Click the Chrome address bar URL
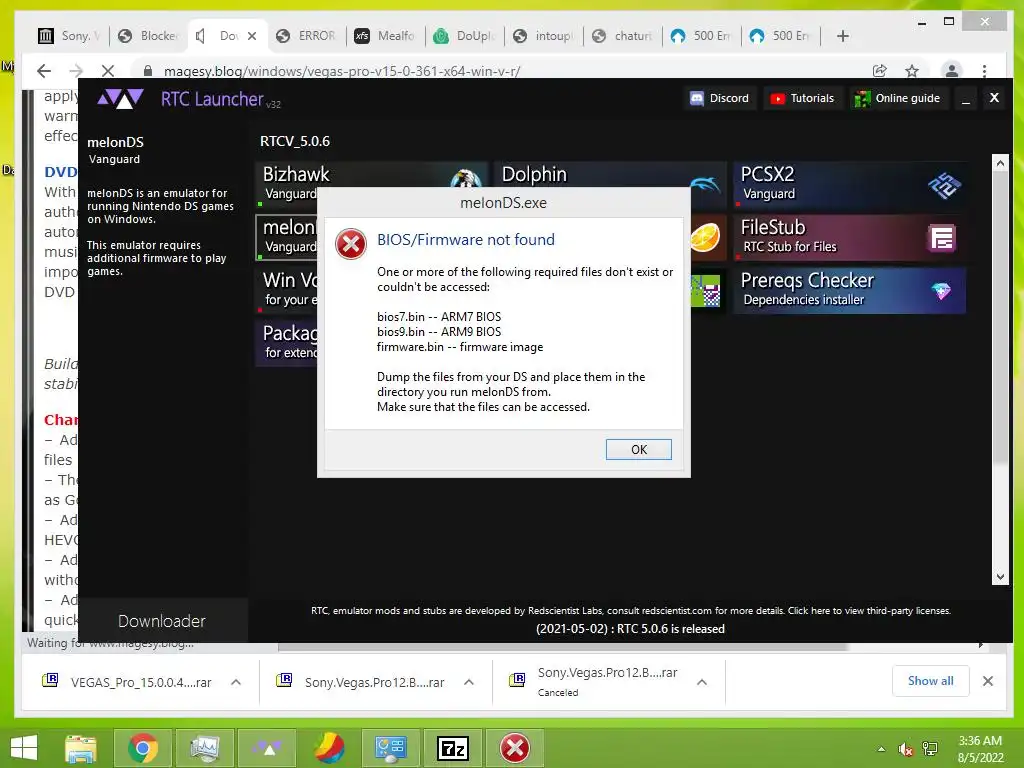The height and width of the screenshot is (768, 1024). pyautogui.click(x=342, y=71)
